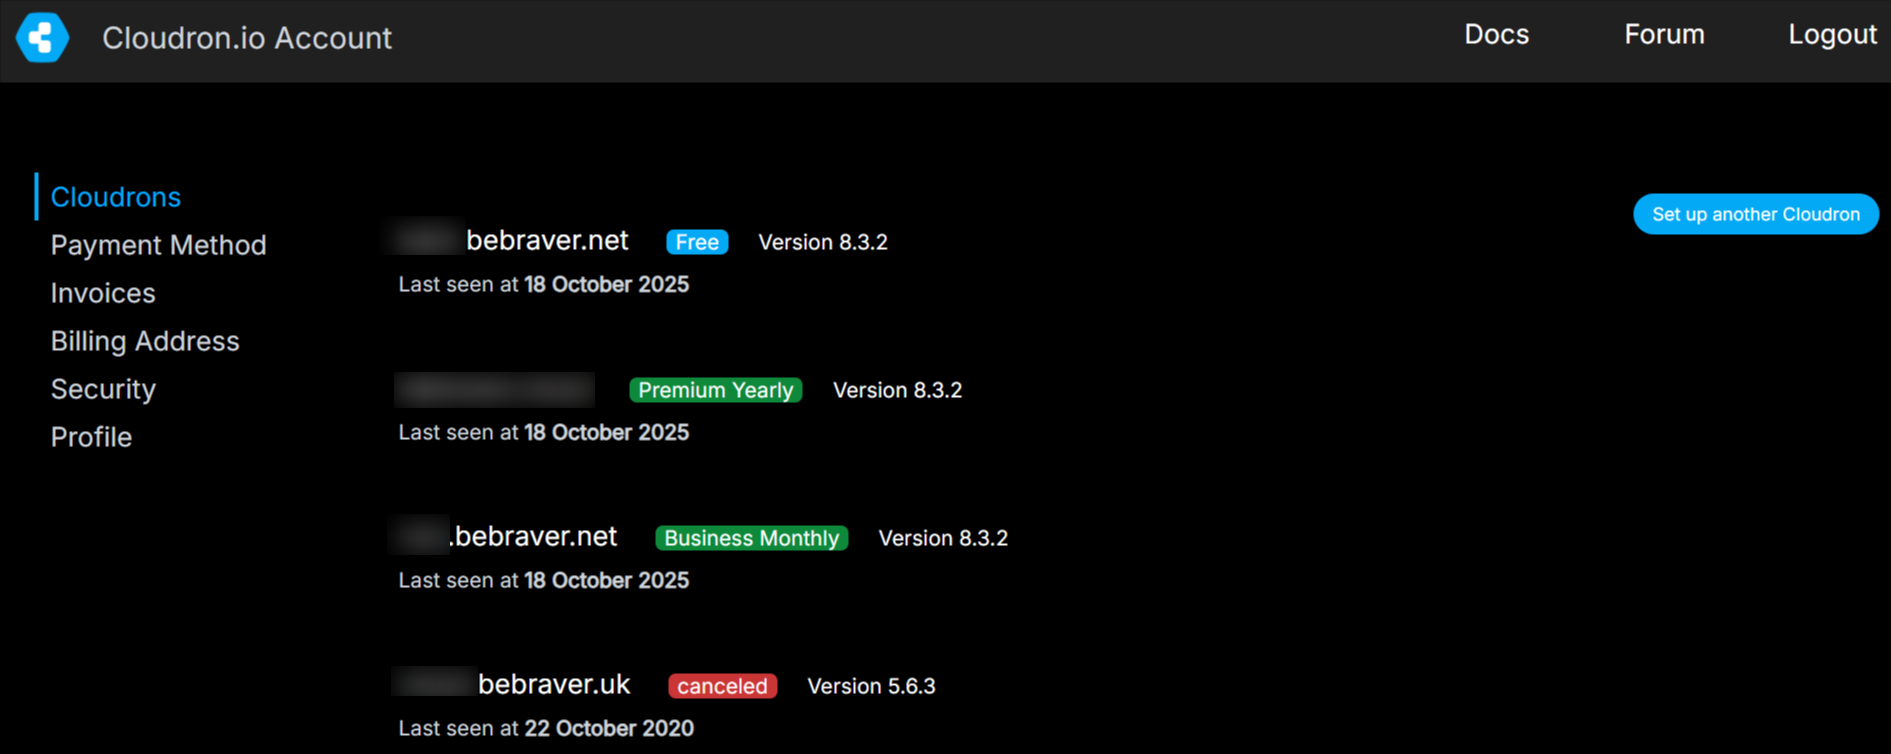Select Cloudrons in the sidebar
The width and height of the screenshot is (1891, 754).
click(x=116, y=197)
